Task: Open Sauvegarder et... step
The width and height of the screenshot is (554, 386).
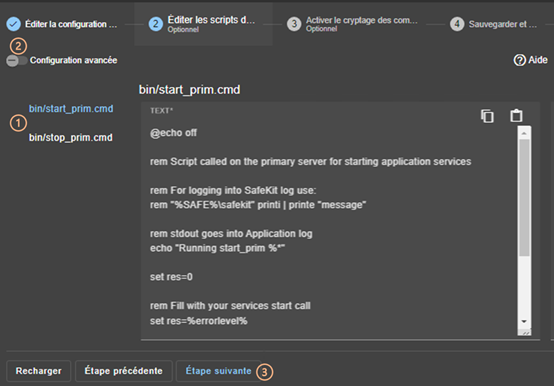Action: pyautogui.click(x=502, y=24)
